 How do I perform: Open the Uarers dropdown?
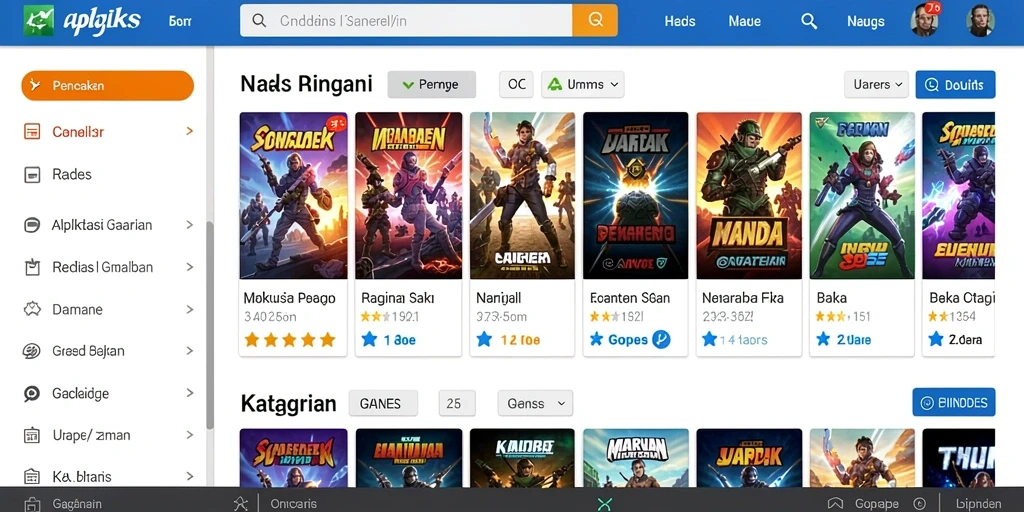click(x=876, y=84)
